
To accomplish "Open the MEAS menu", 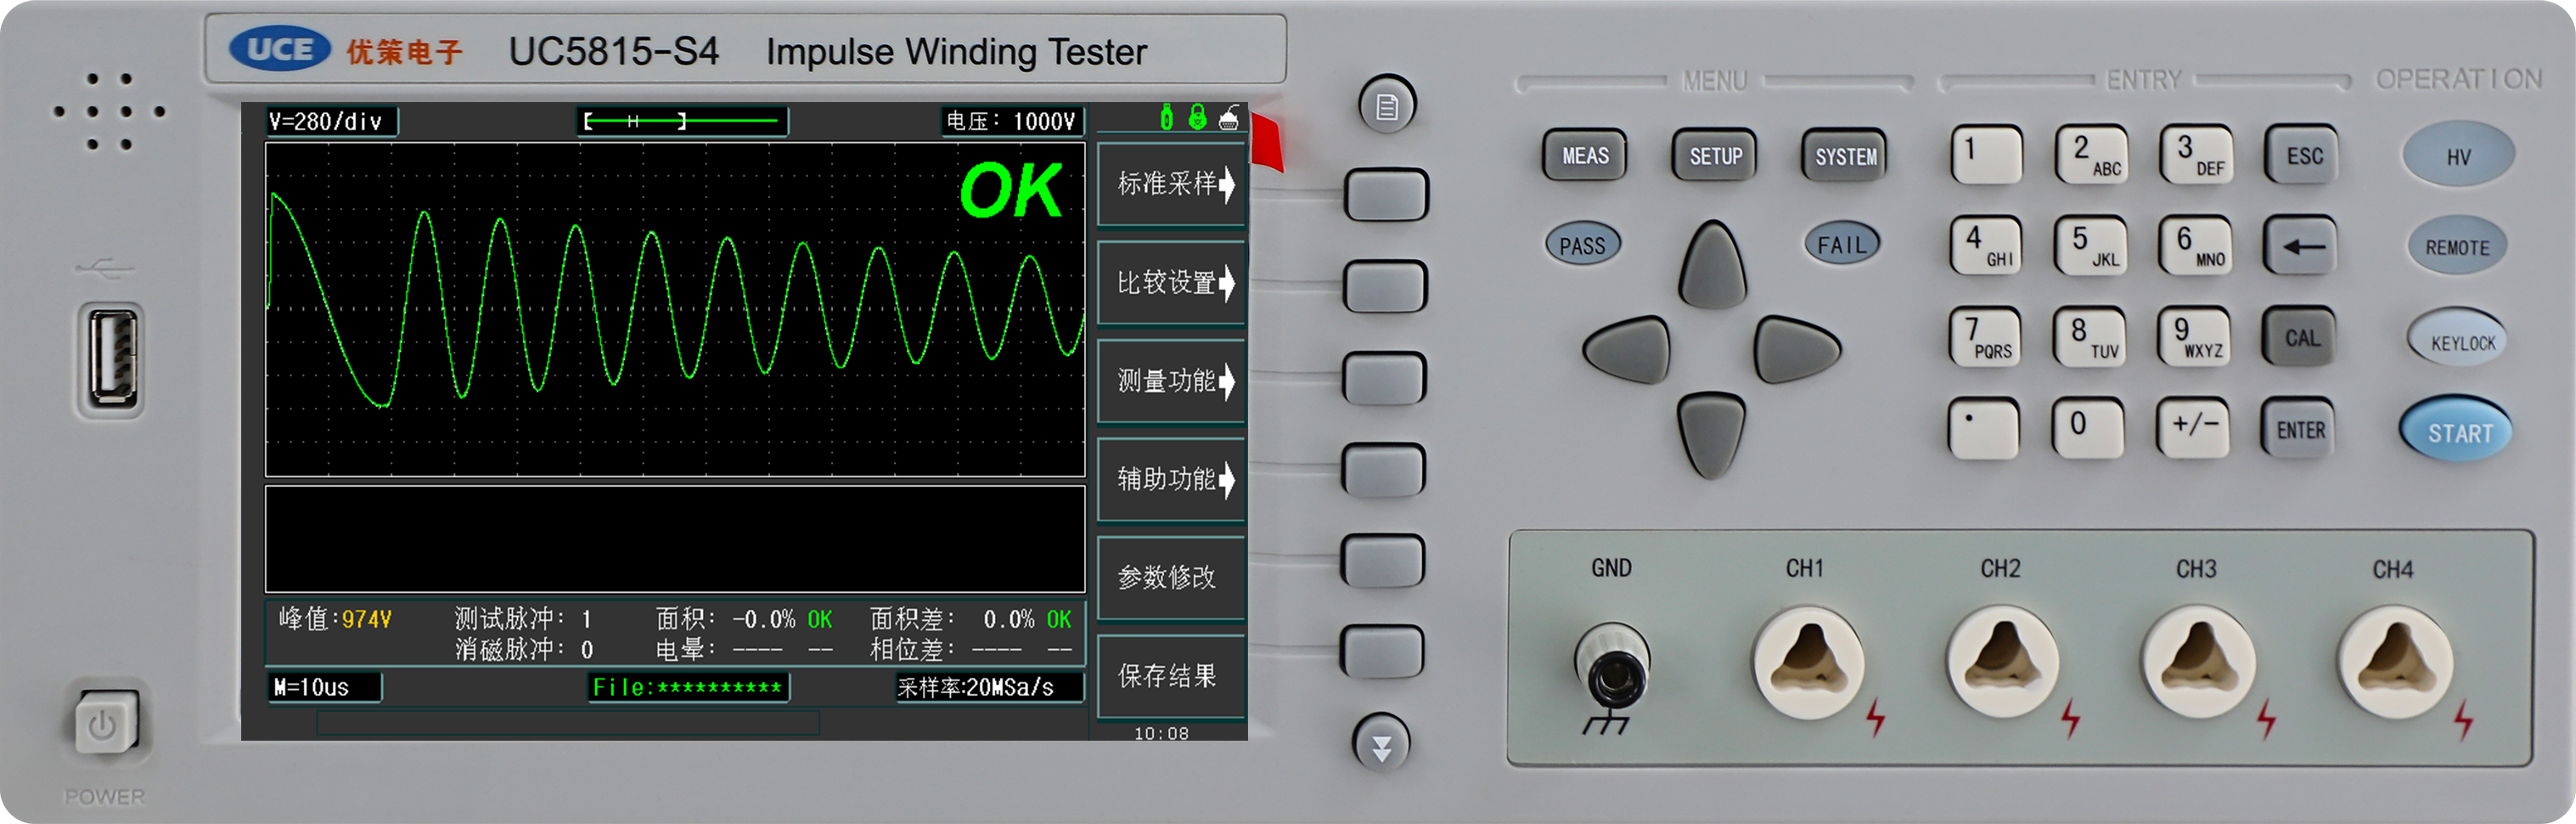I will point(1585,156).
